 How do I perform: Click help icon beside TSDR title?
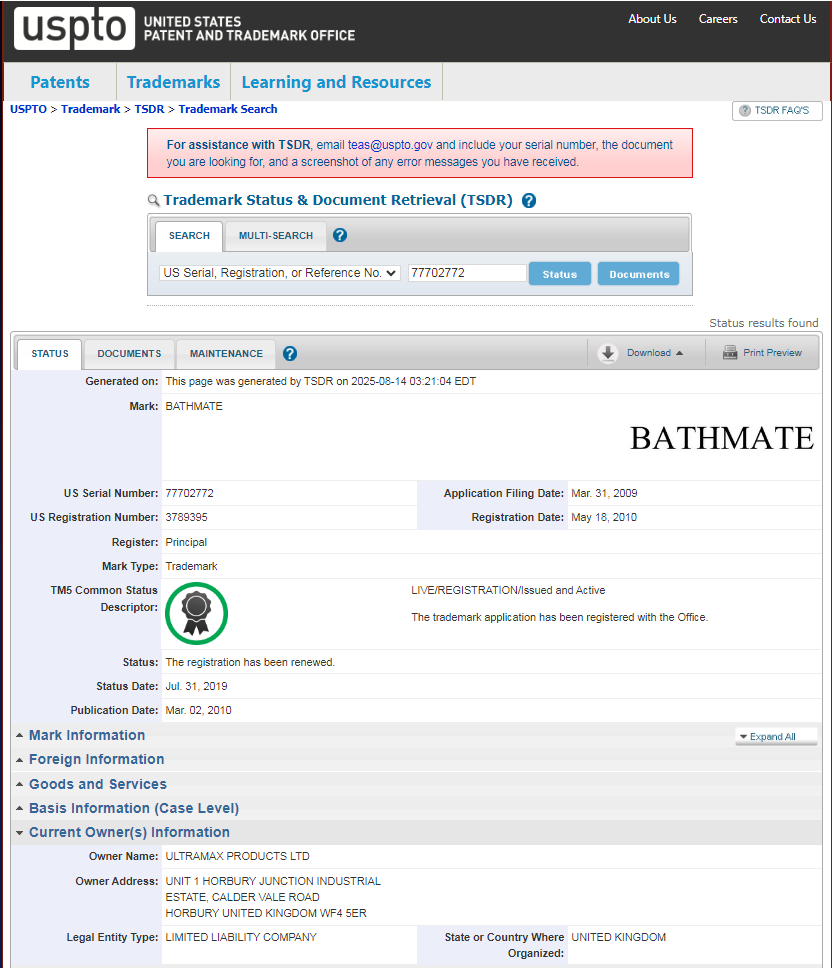[529, 200]
